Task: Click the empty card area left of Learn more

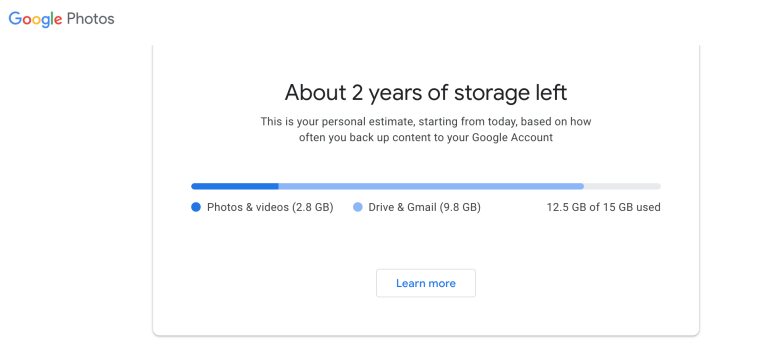Action: 264,283
